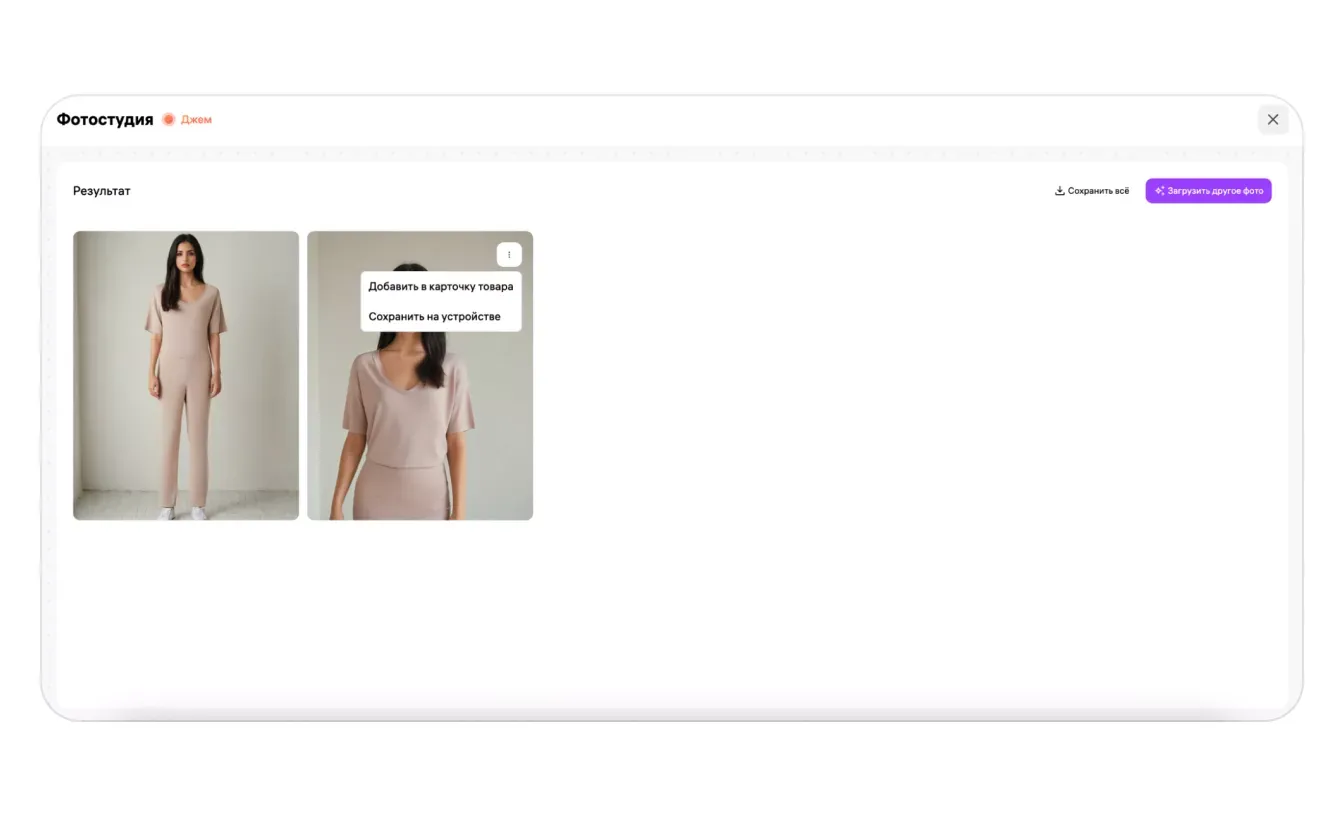Click the model's face in the full-length photo

pyautogui.click(x=184, y=256)
